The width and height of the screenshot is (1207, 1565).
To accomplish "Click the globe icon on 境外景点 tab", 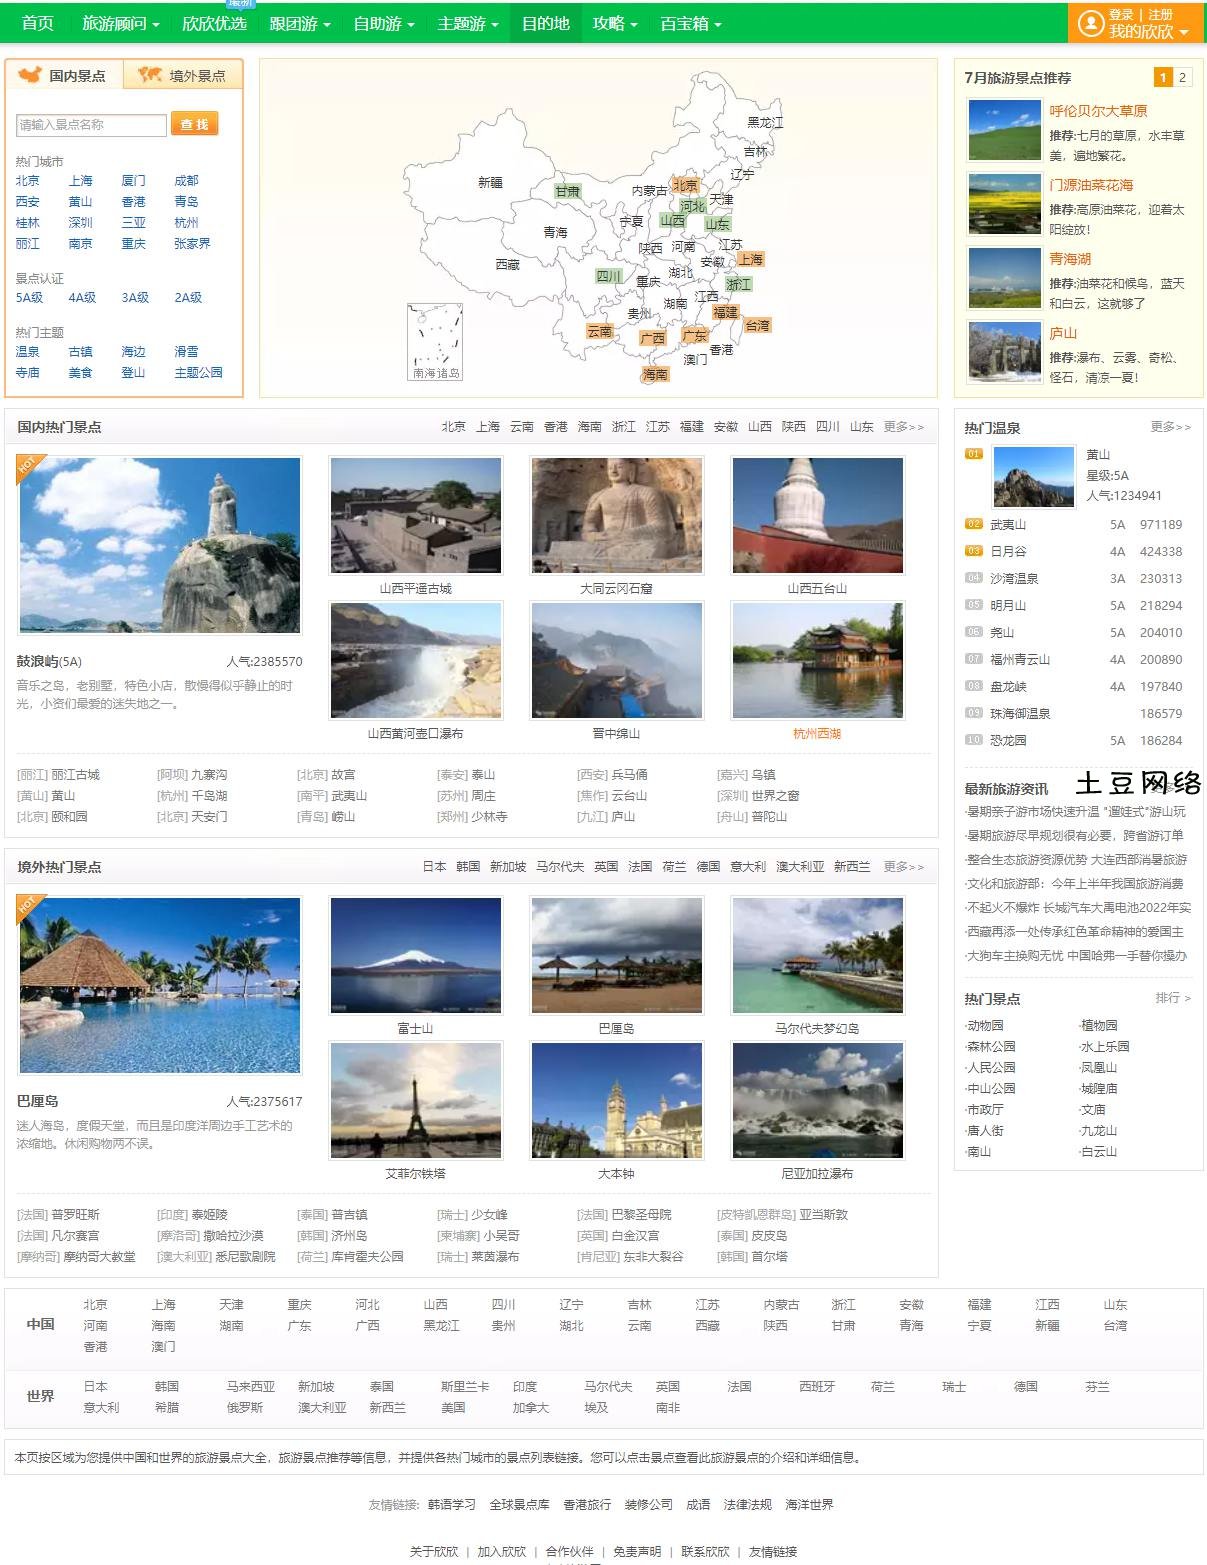I will click(146, 73).
